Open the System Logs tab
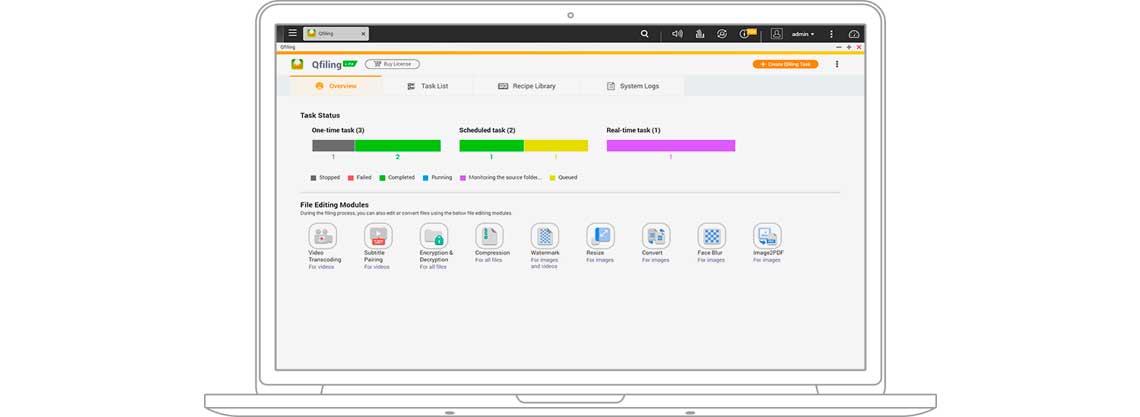Screen dimensions: 1140x417 [x=633, y=86]
